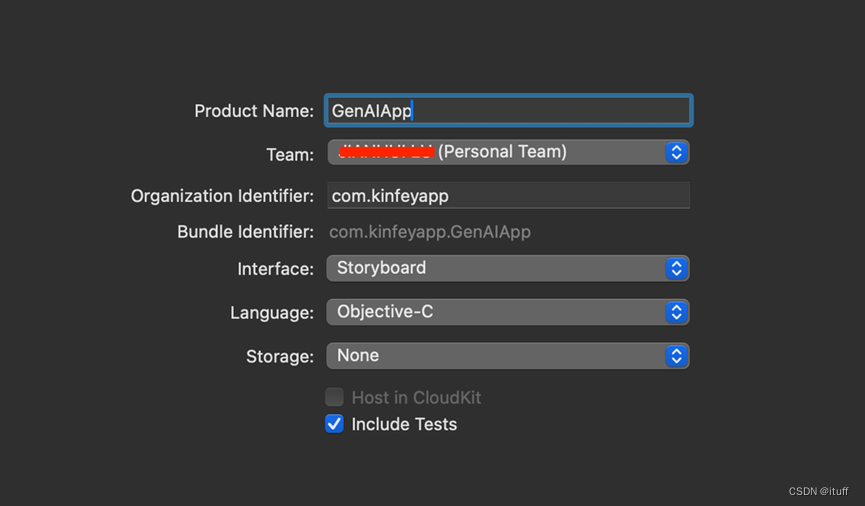
Task: Click the Include Tests label text
Action: coord(404,424)
